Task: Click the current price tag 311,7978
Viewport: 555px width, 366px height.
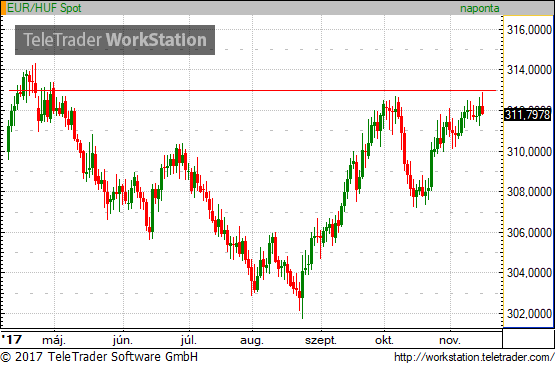Action: pos(528,115)
